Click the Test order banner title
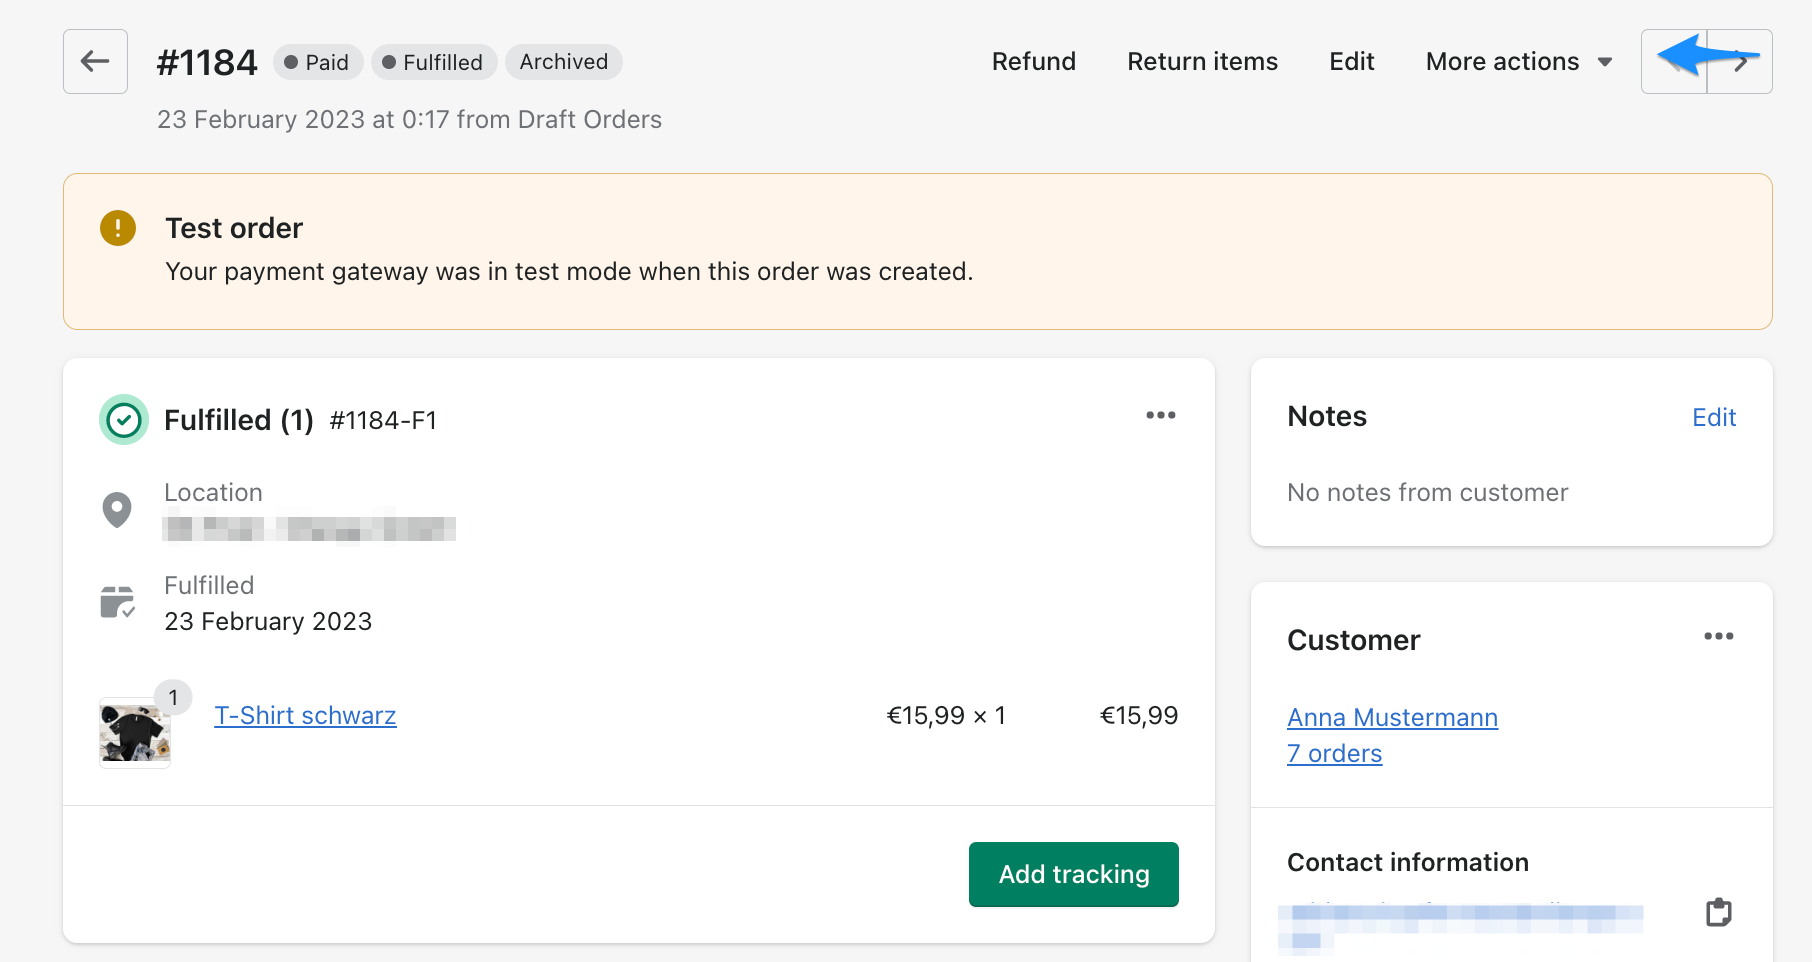 point(234,228)
